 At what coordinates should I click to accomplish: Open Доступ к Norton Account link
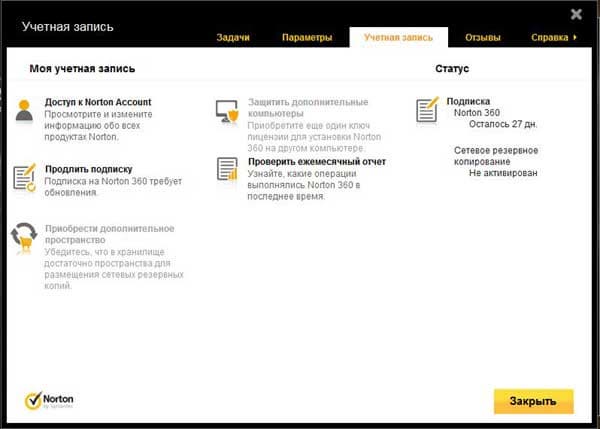[98, 102]
